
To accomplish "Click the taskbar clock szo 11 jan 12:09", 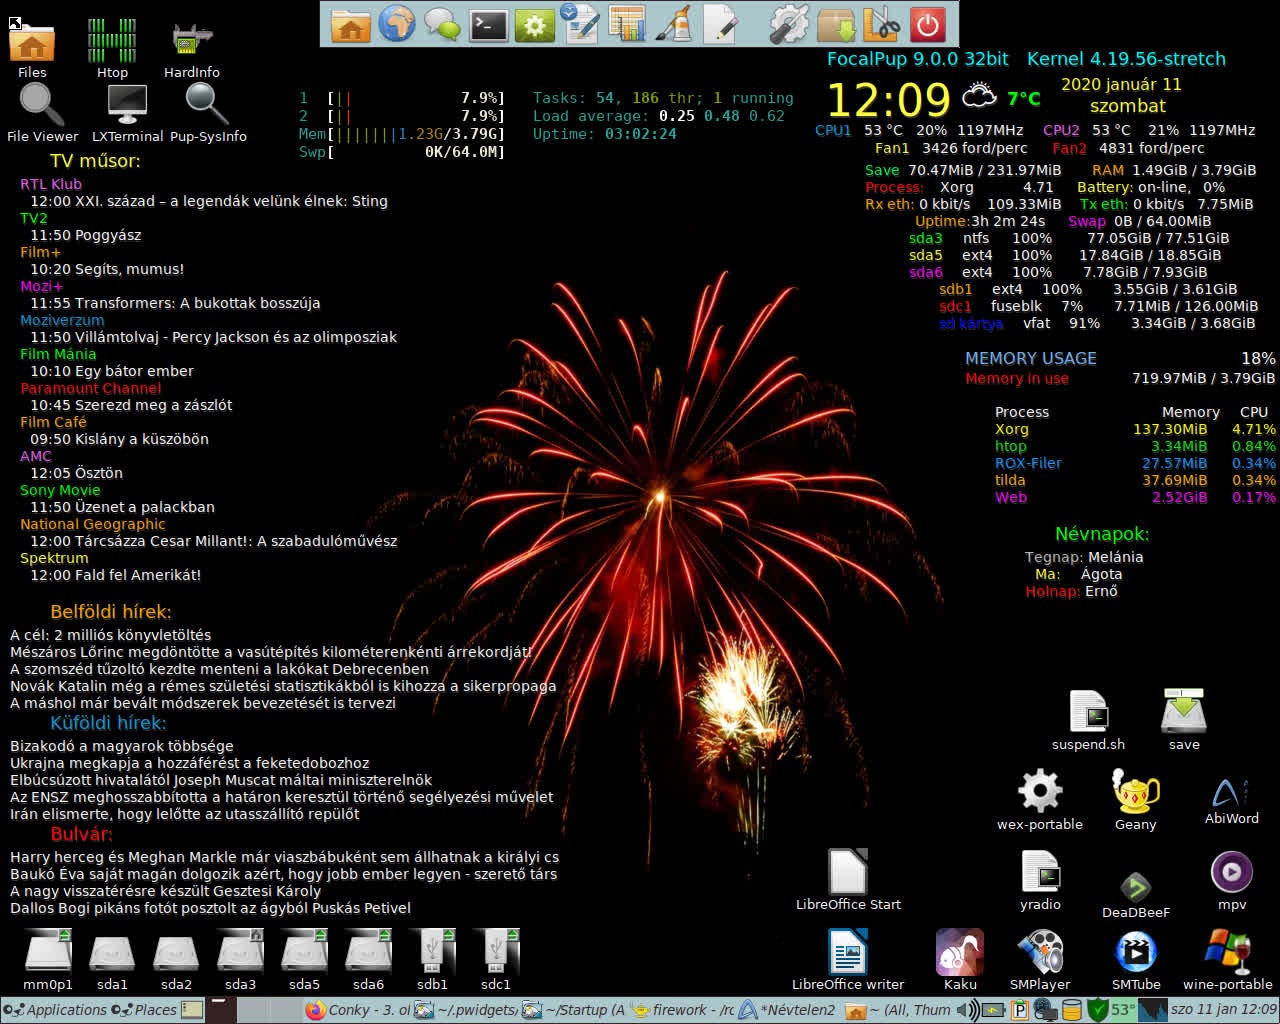I will (1224, 1010).
